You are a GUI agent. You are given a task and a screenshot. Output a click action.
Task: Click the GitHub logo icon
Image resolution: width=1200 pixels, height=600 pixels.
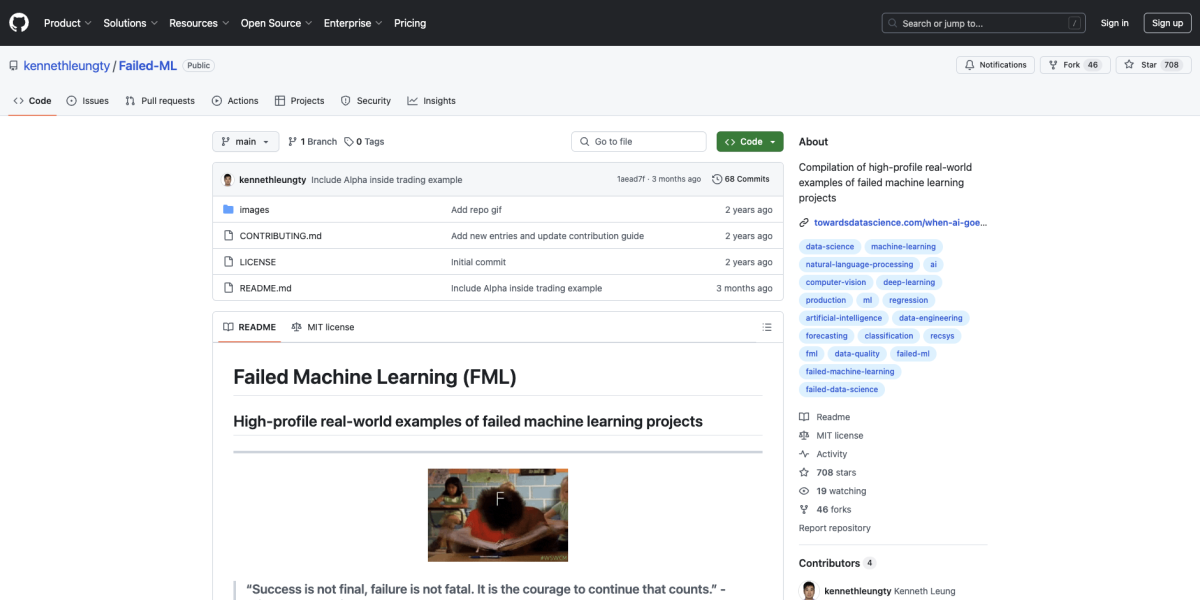point(19,23)
